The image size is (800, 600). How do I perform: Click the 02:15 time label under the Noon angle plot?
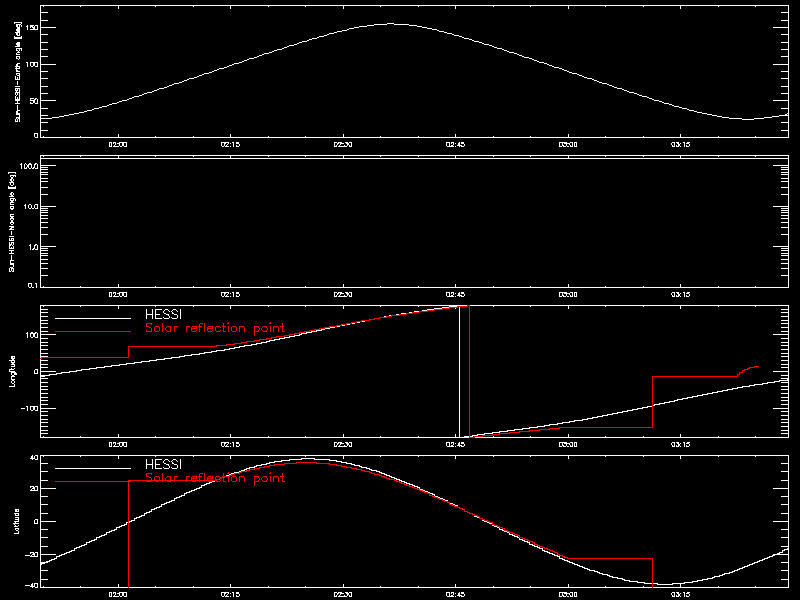230,295
